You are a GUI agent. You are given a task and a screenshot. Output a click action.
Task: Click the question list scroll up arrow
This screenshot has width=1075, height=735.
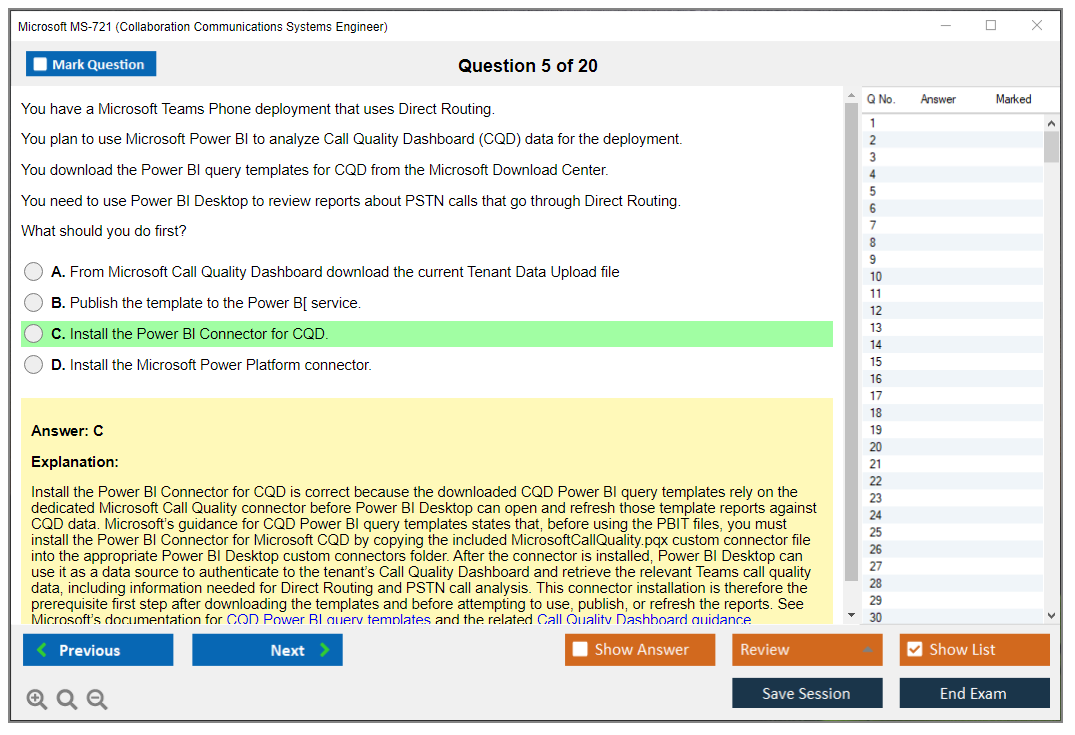(1051, 123)
